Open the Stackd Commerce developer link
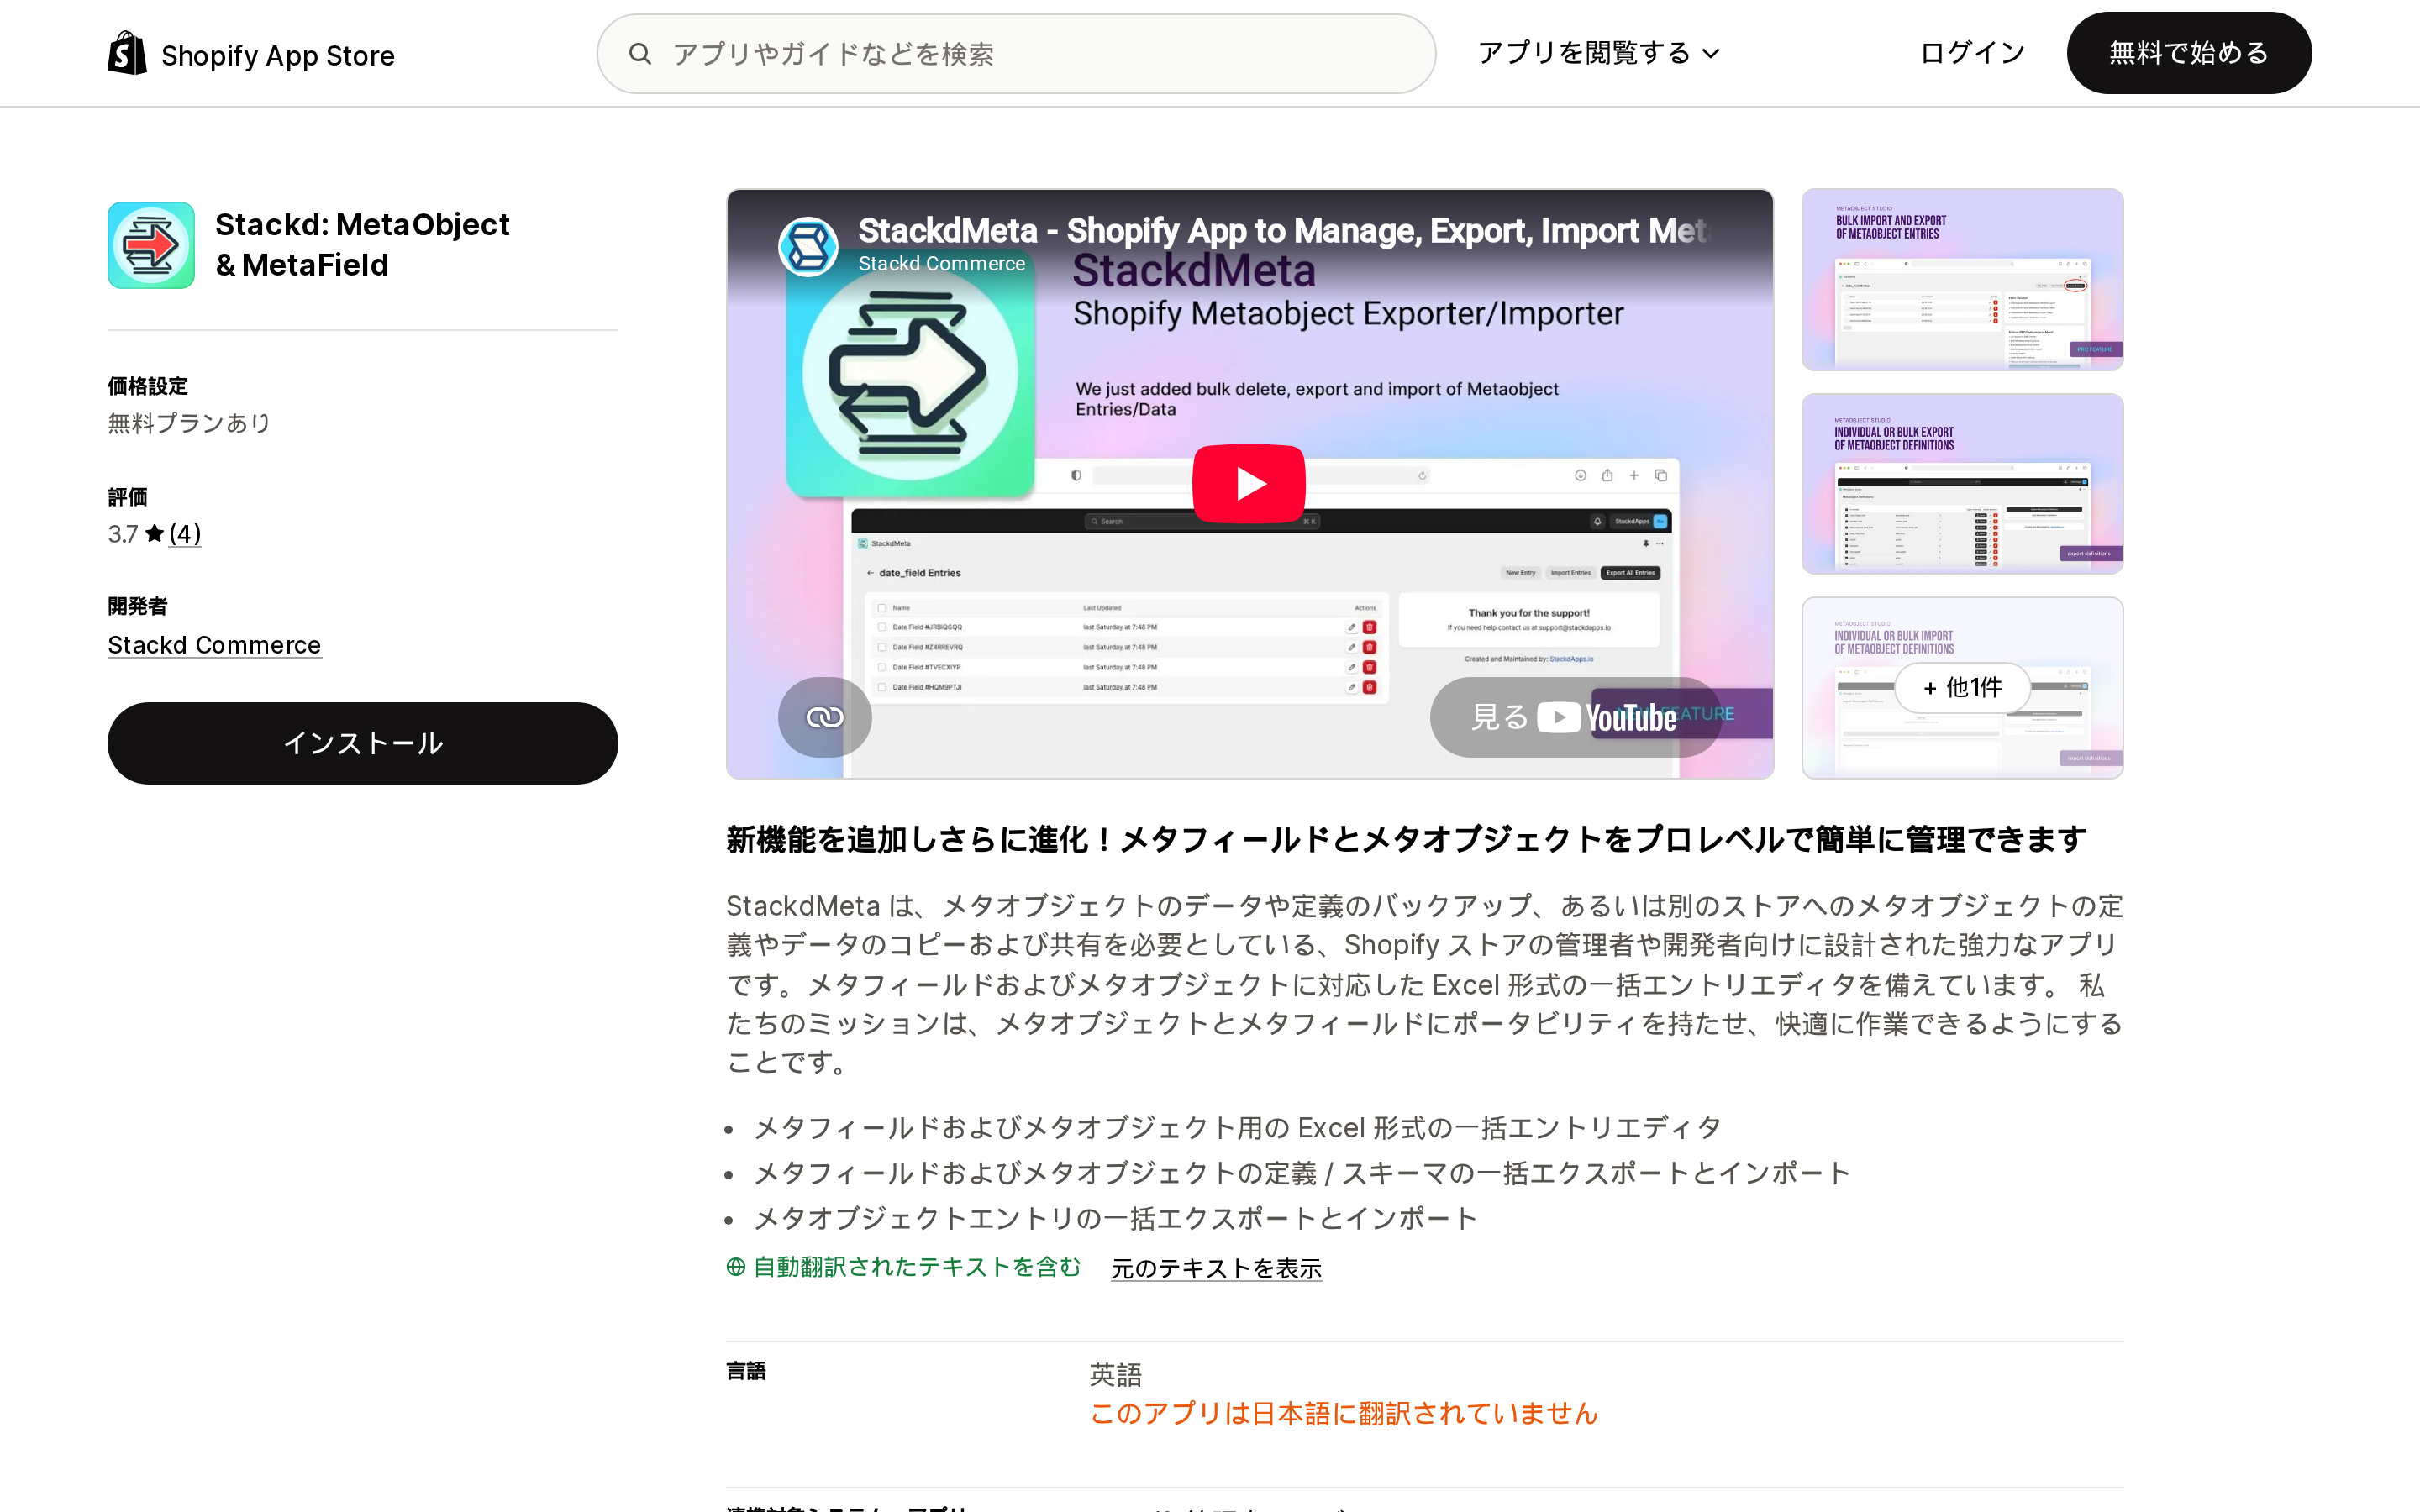Screen dimensions: 2420x1512 click(214, 645)
